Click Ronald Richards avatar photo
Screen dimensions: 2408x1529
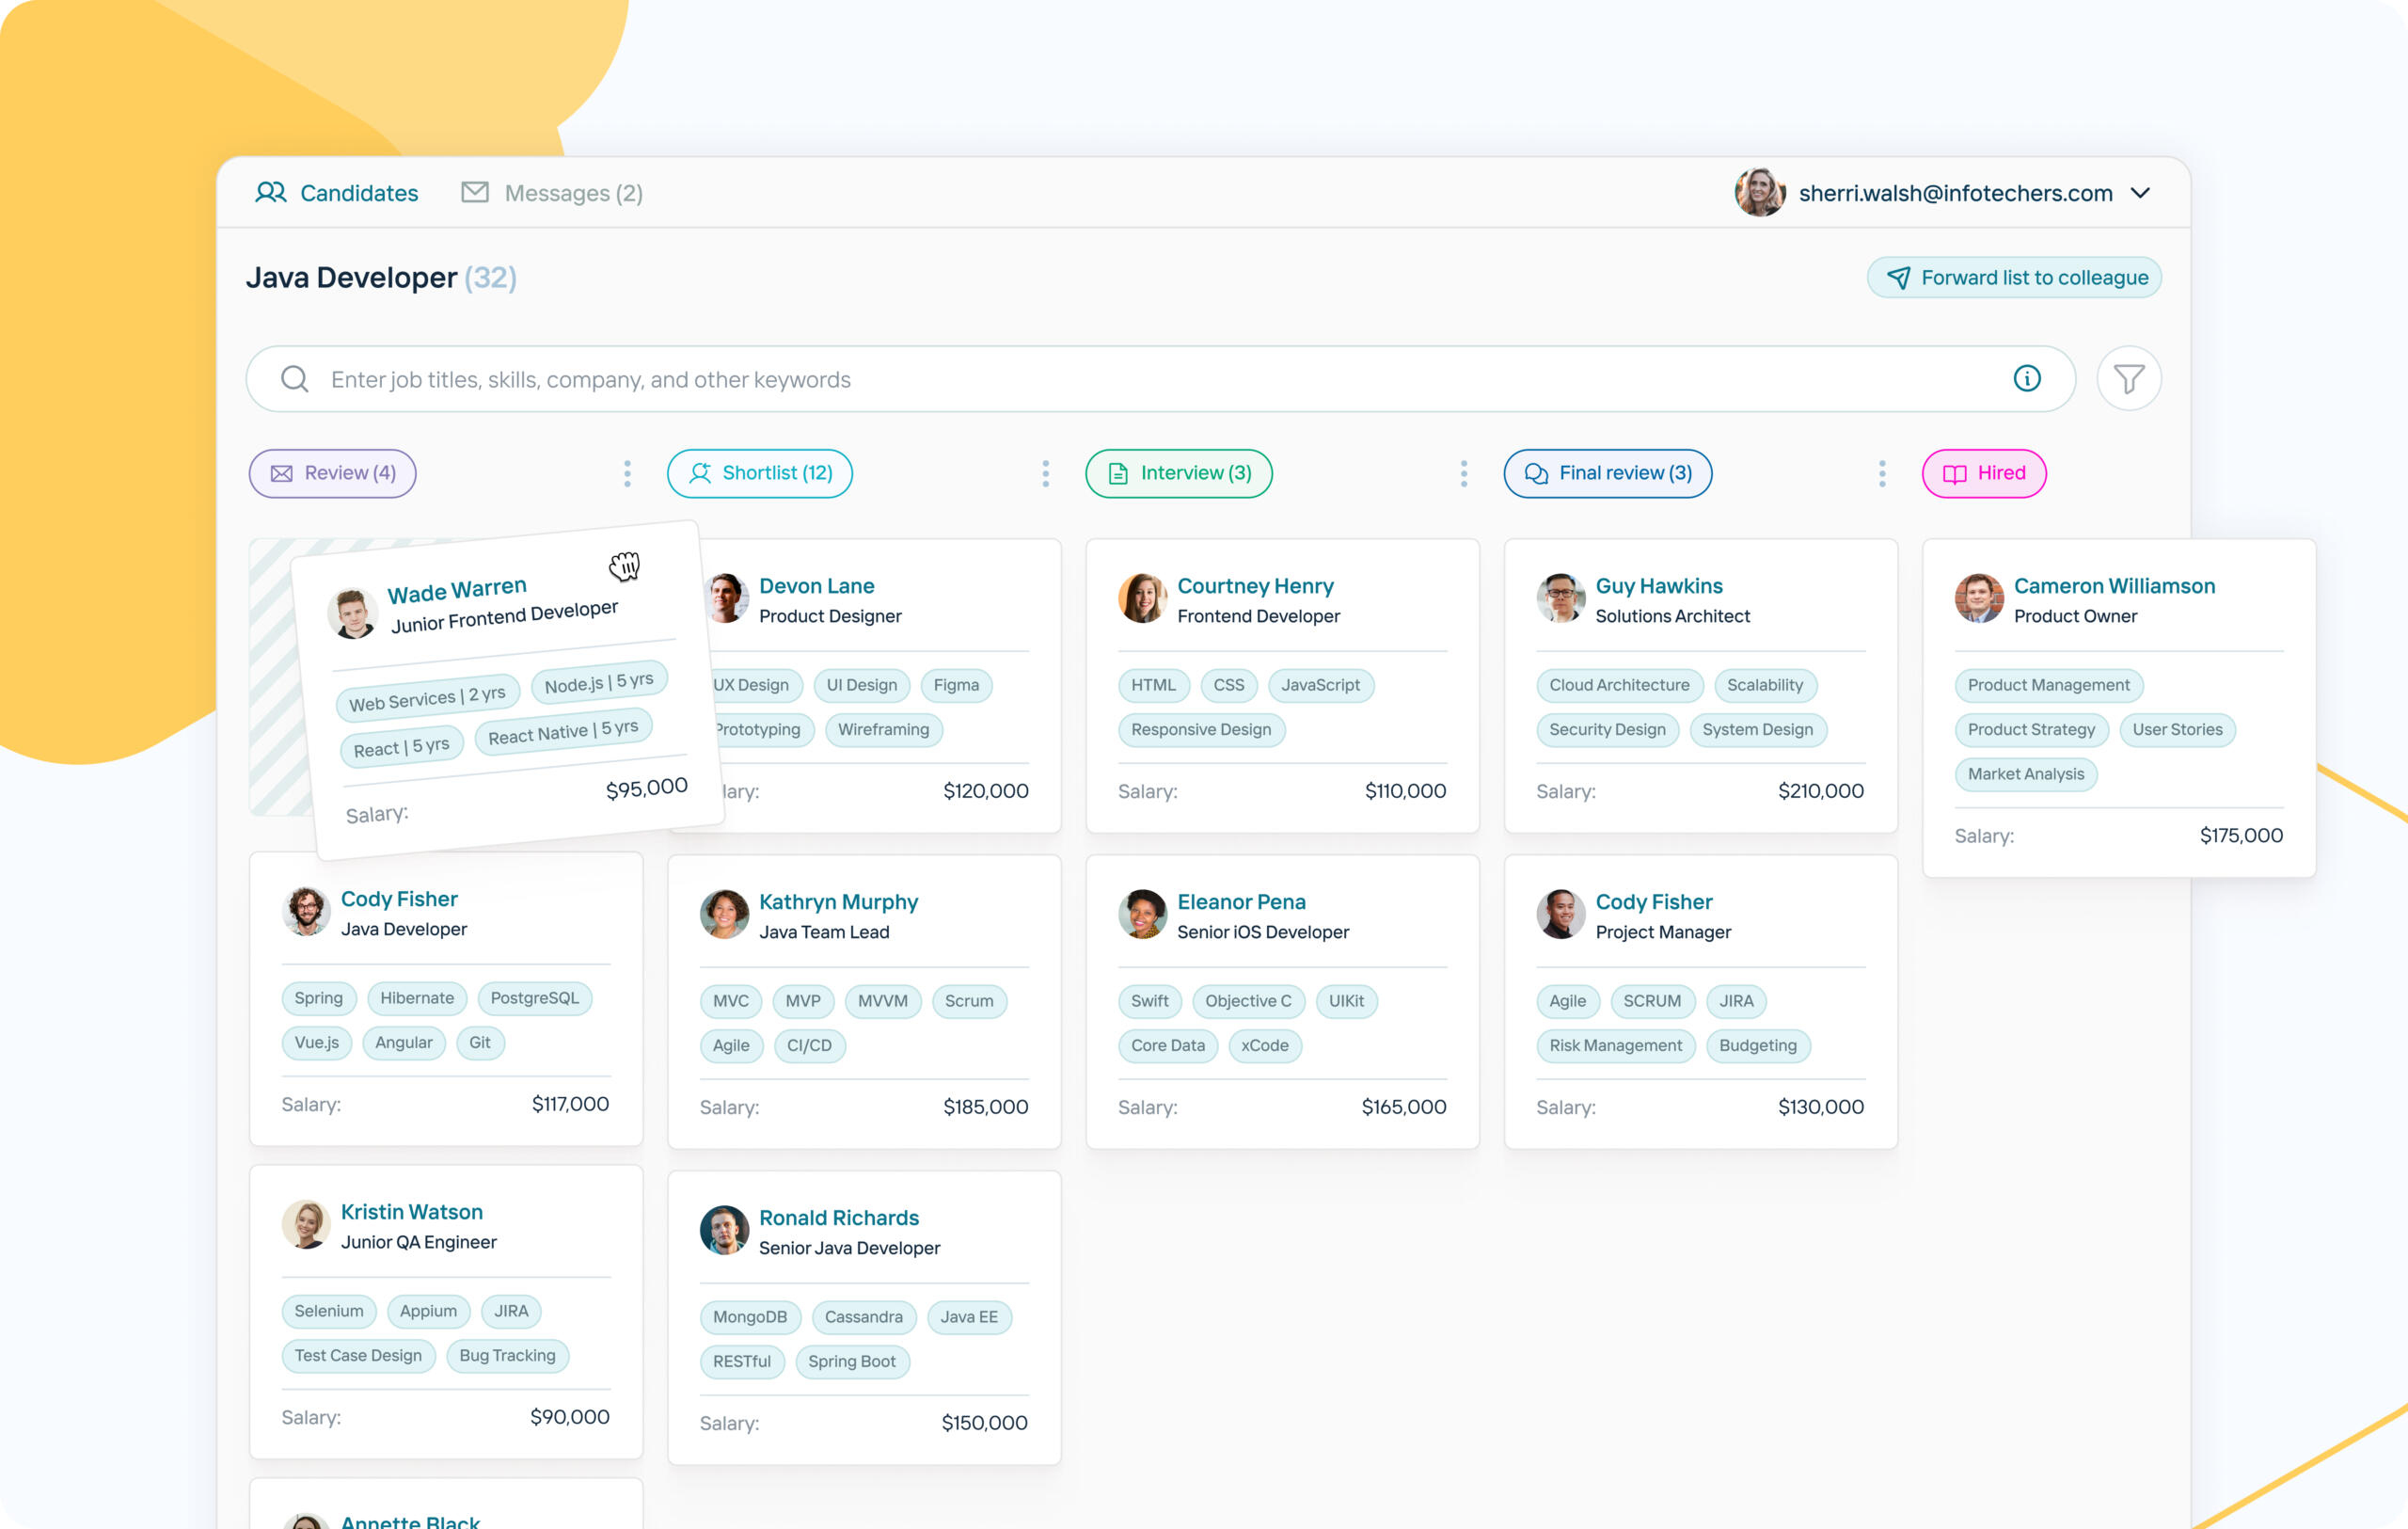click(724, 1231)
